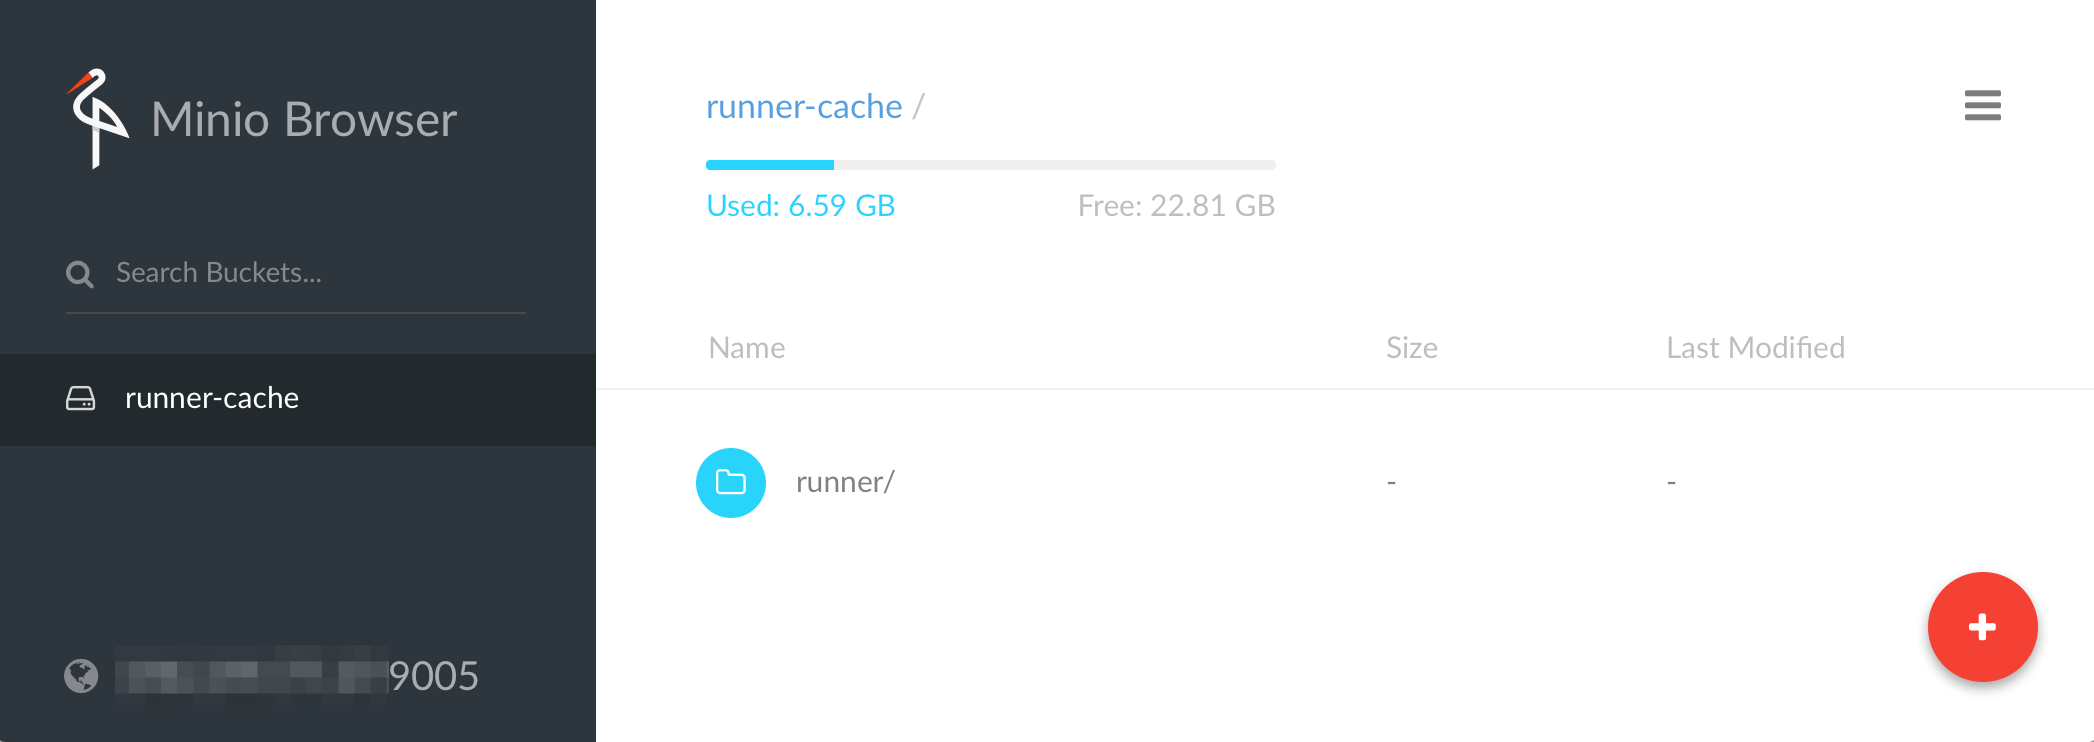Viewport: 2094px width, 742px height.
Task: Sort by the Name column header
Action: pyautogui.click(x=746, y=347)
